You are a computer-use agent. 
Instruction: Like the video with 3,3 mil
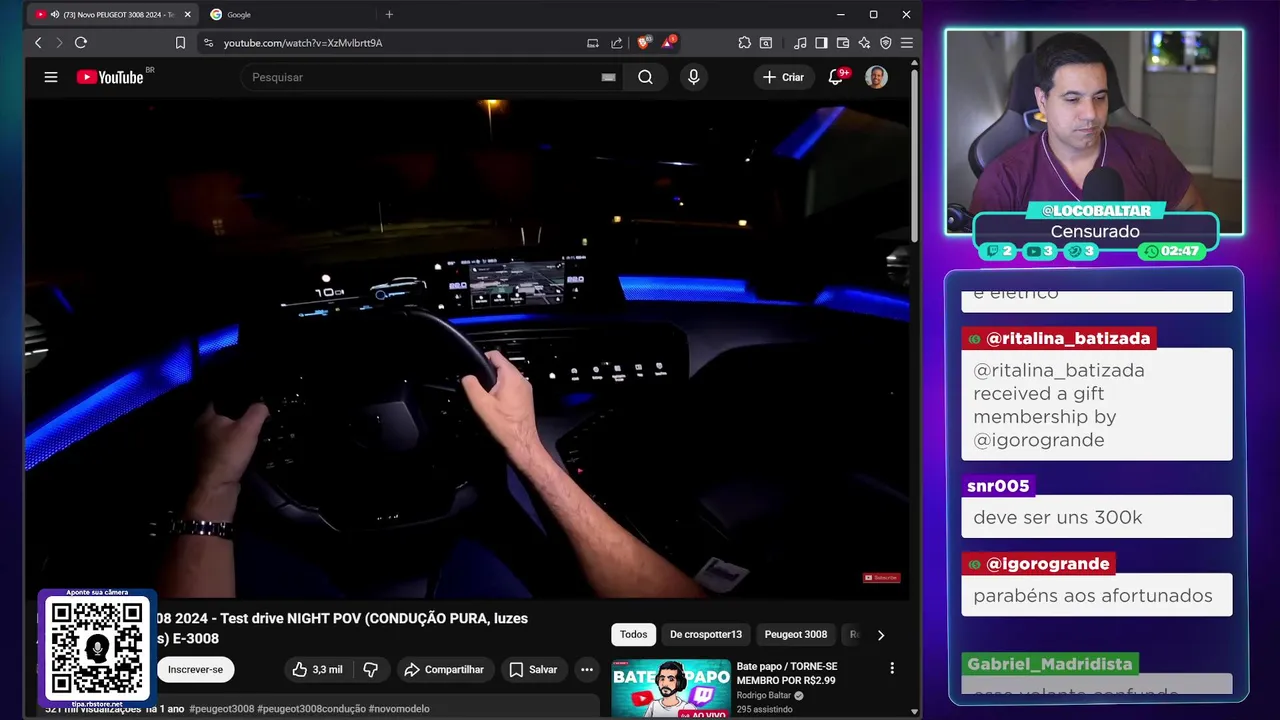[317, 670]
